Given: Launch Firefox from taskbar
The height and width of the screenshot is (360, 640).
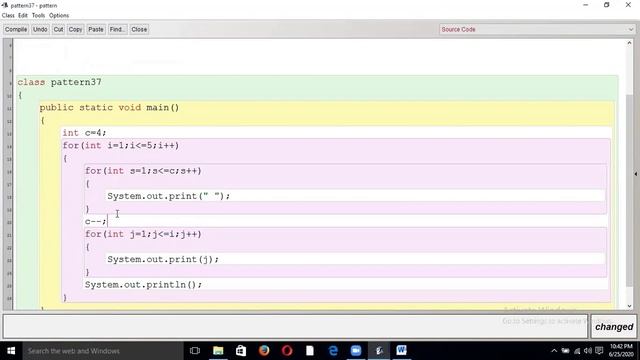Looking at the screenshot, I should (x=264, y=351).
